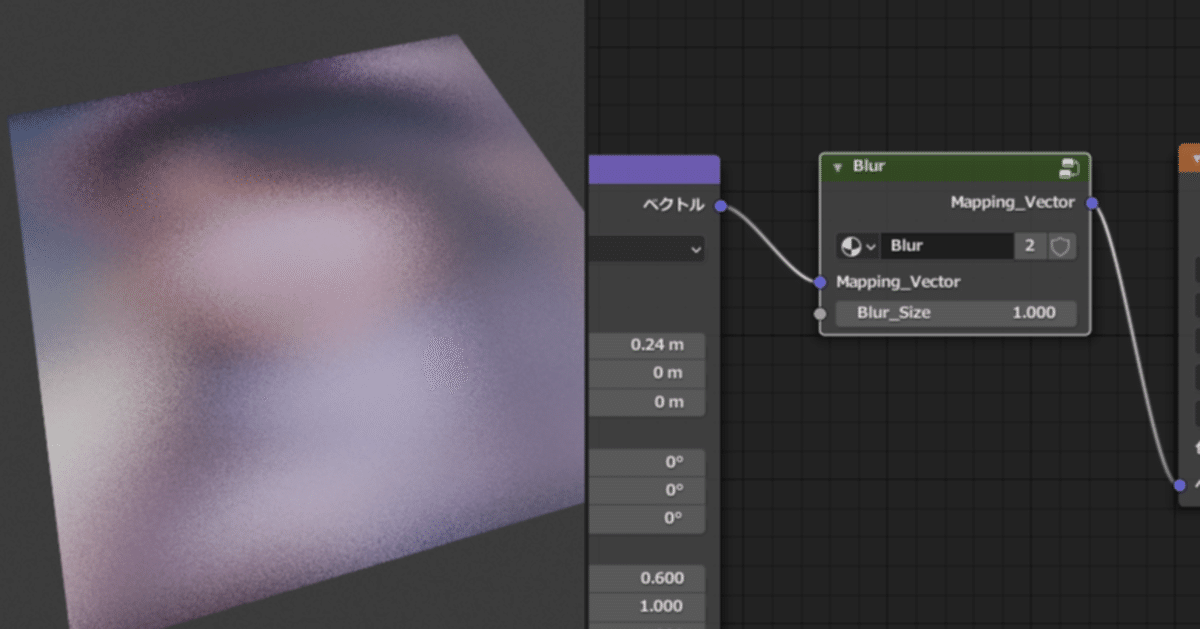
Task: Open the node tree browse dropdown beside Blur name
Action: coord(857,246)
